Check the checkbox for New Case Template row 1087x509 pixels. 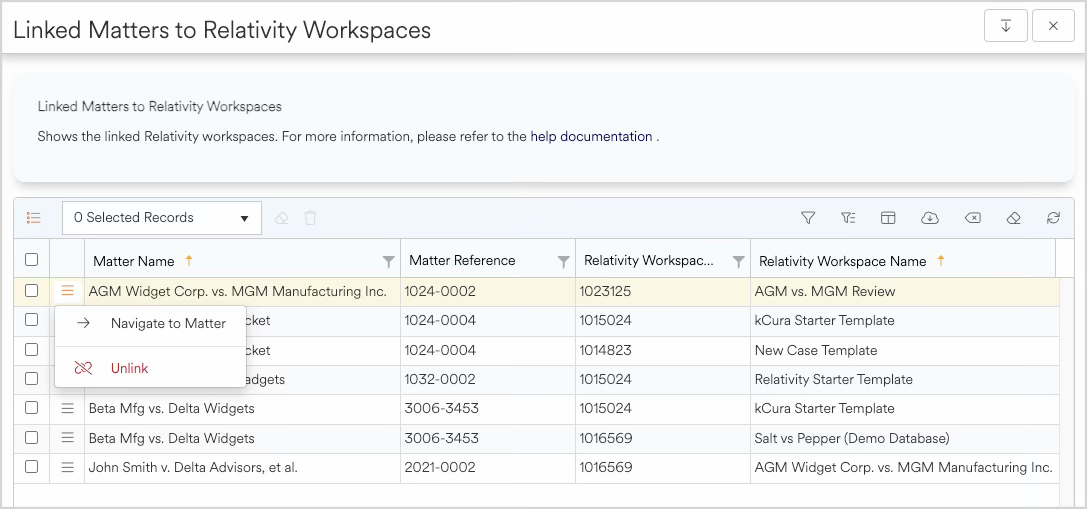[31, 349]
